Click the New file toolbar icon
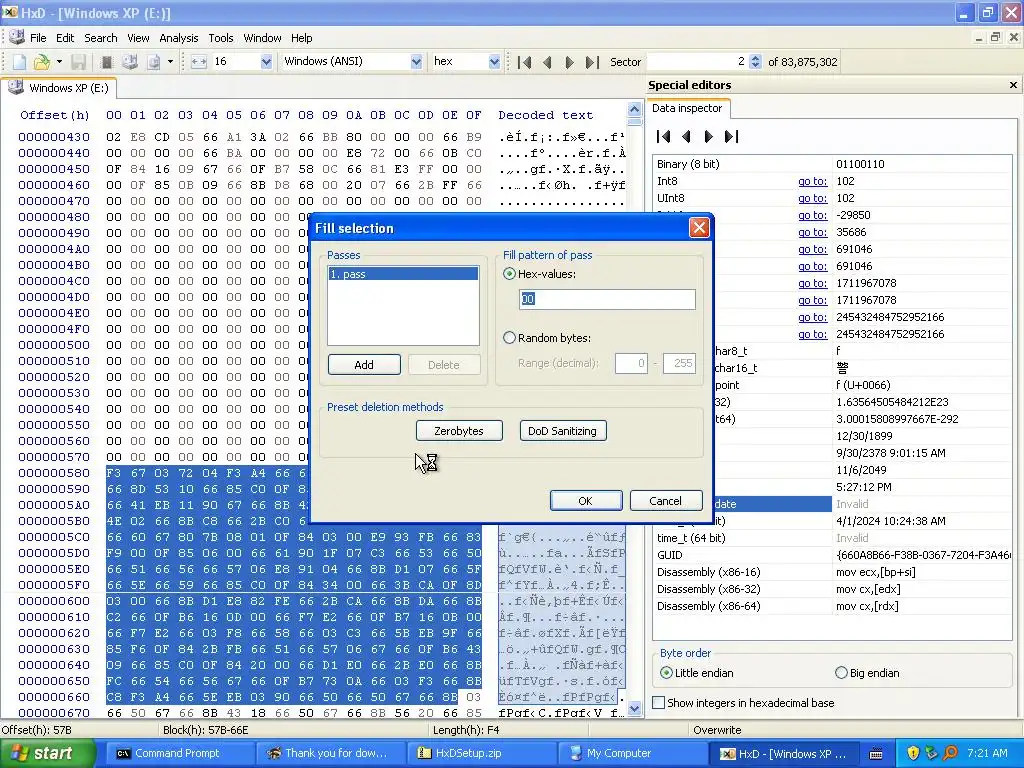The height and width of the screenshot is (768, 1024). point(20,62)
